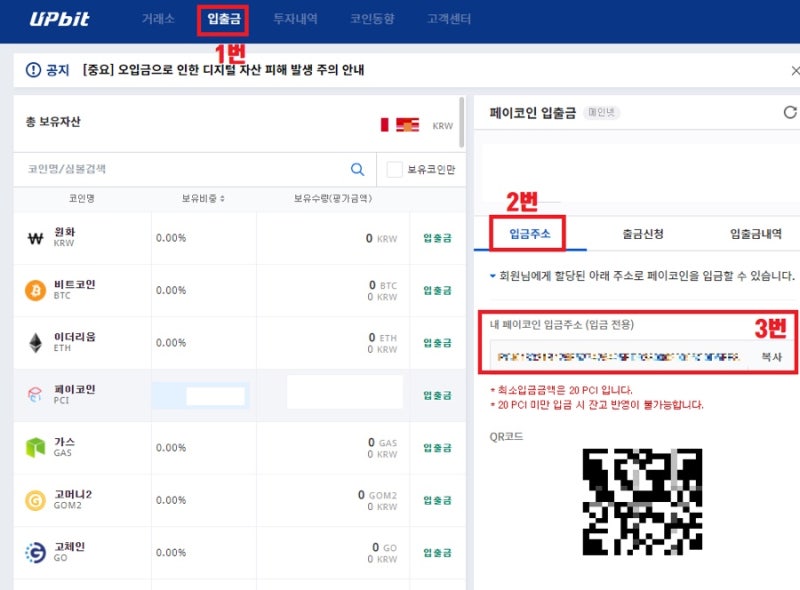
Task: Sort by 보유비중 column
Action: (x=203, y=199)
